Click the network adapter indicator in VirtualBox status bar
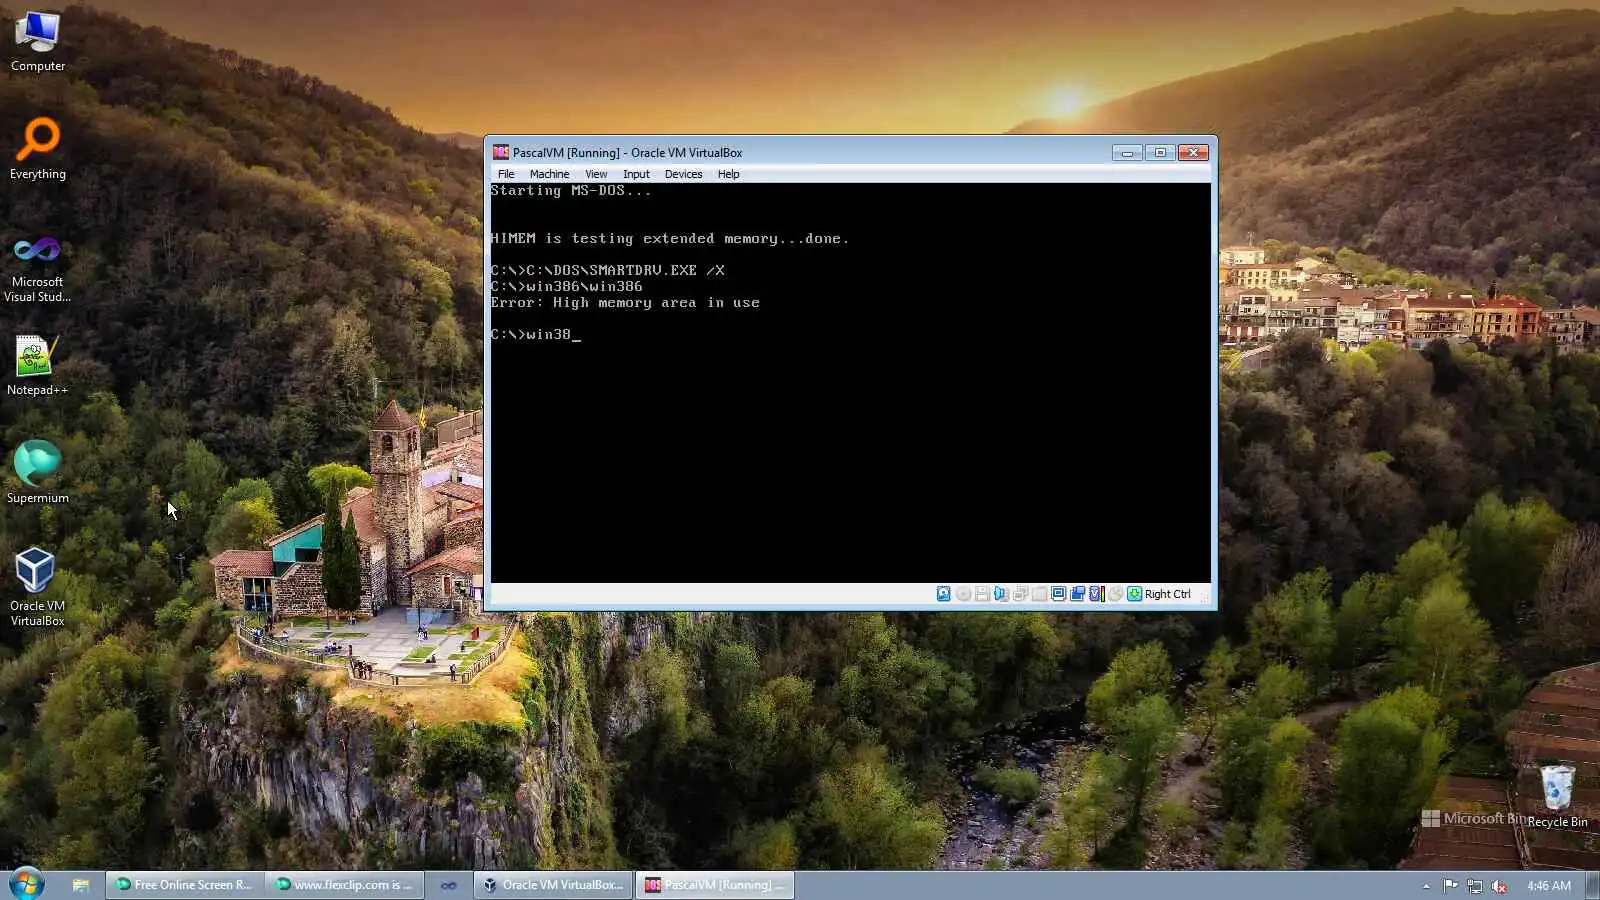 click(1020, 594)
